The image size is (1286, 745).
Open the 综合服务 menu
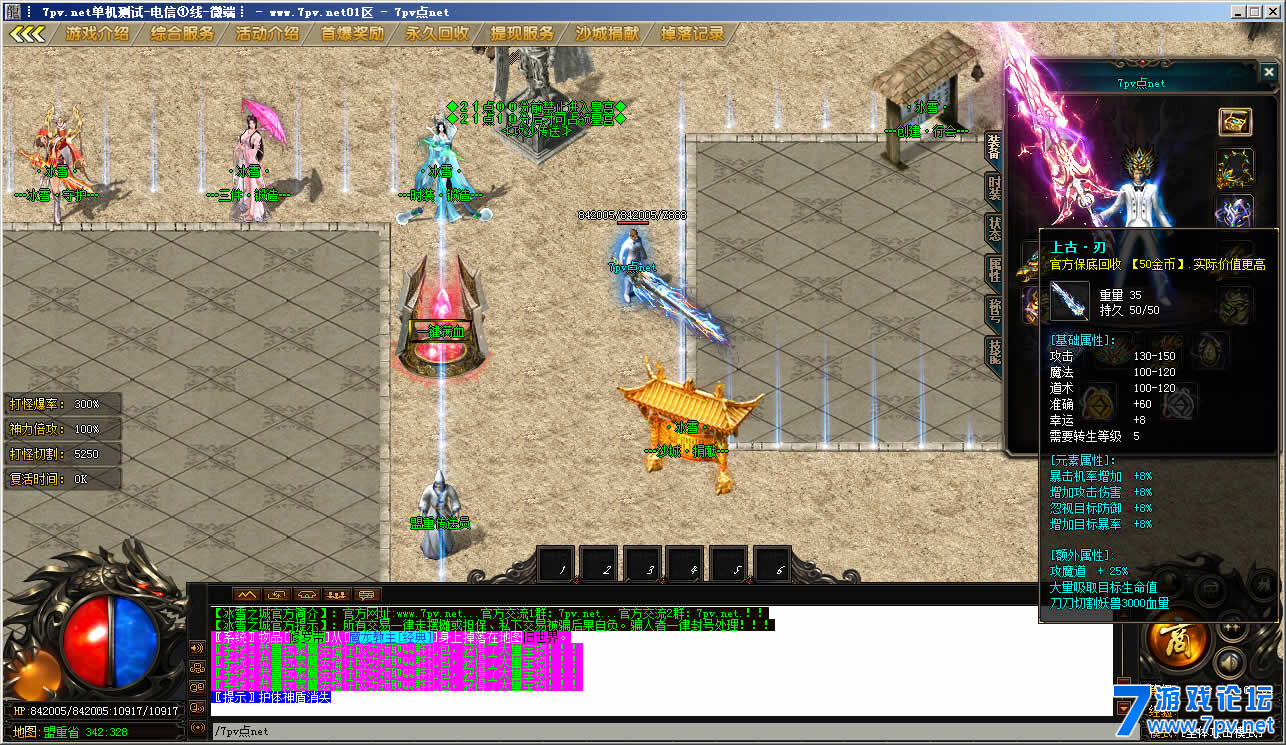182,33
